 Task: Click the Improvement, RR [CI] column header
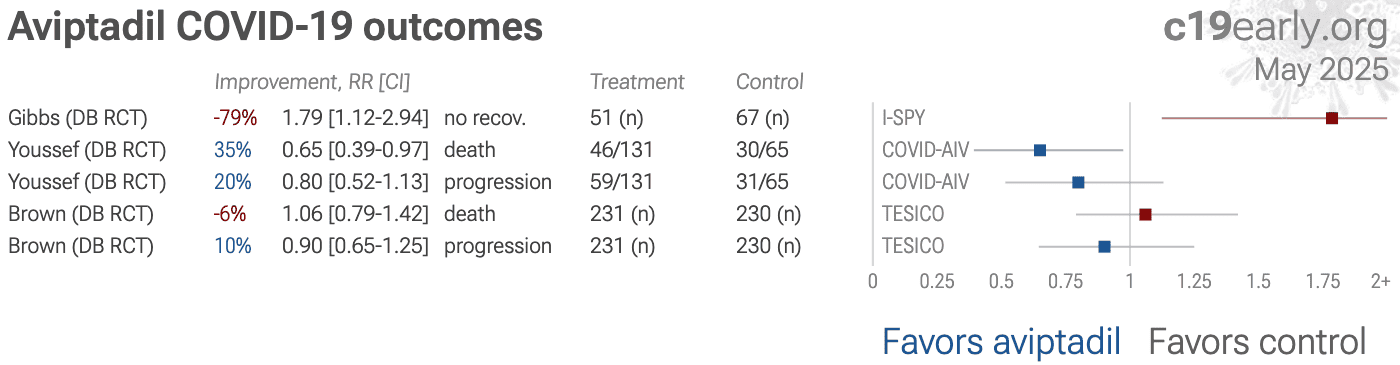(312, 82)
